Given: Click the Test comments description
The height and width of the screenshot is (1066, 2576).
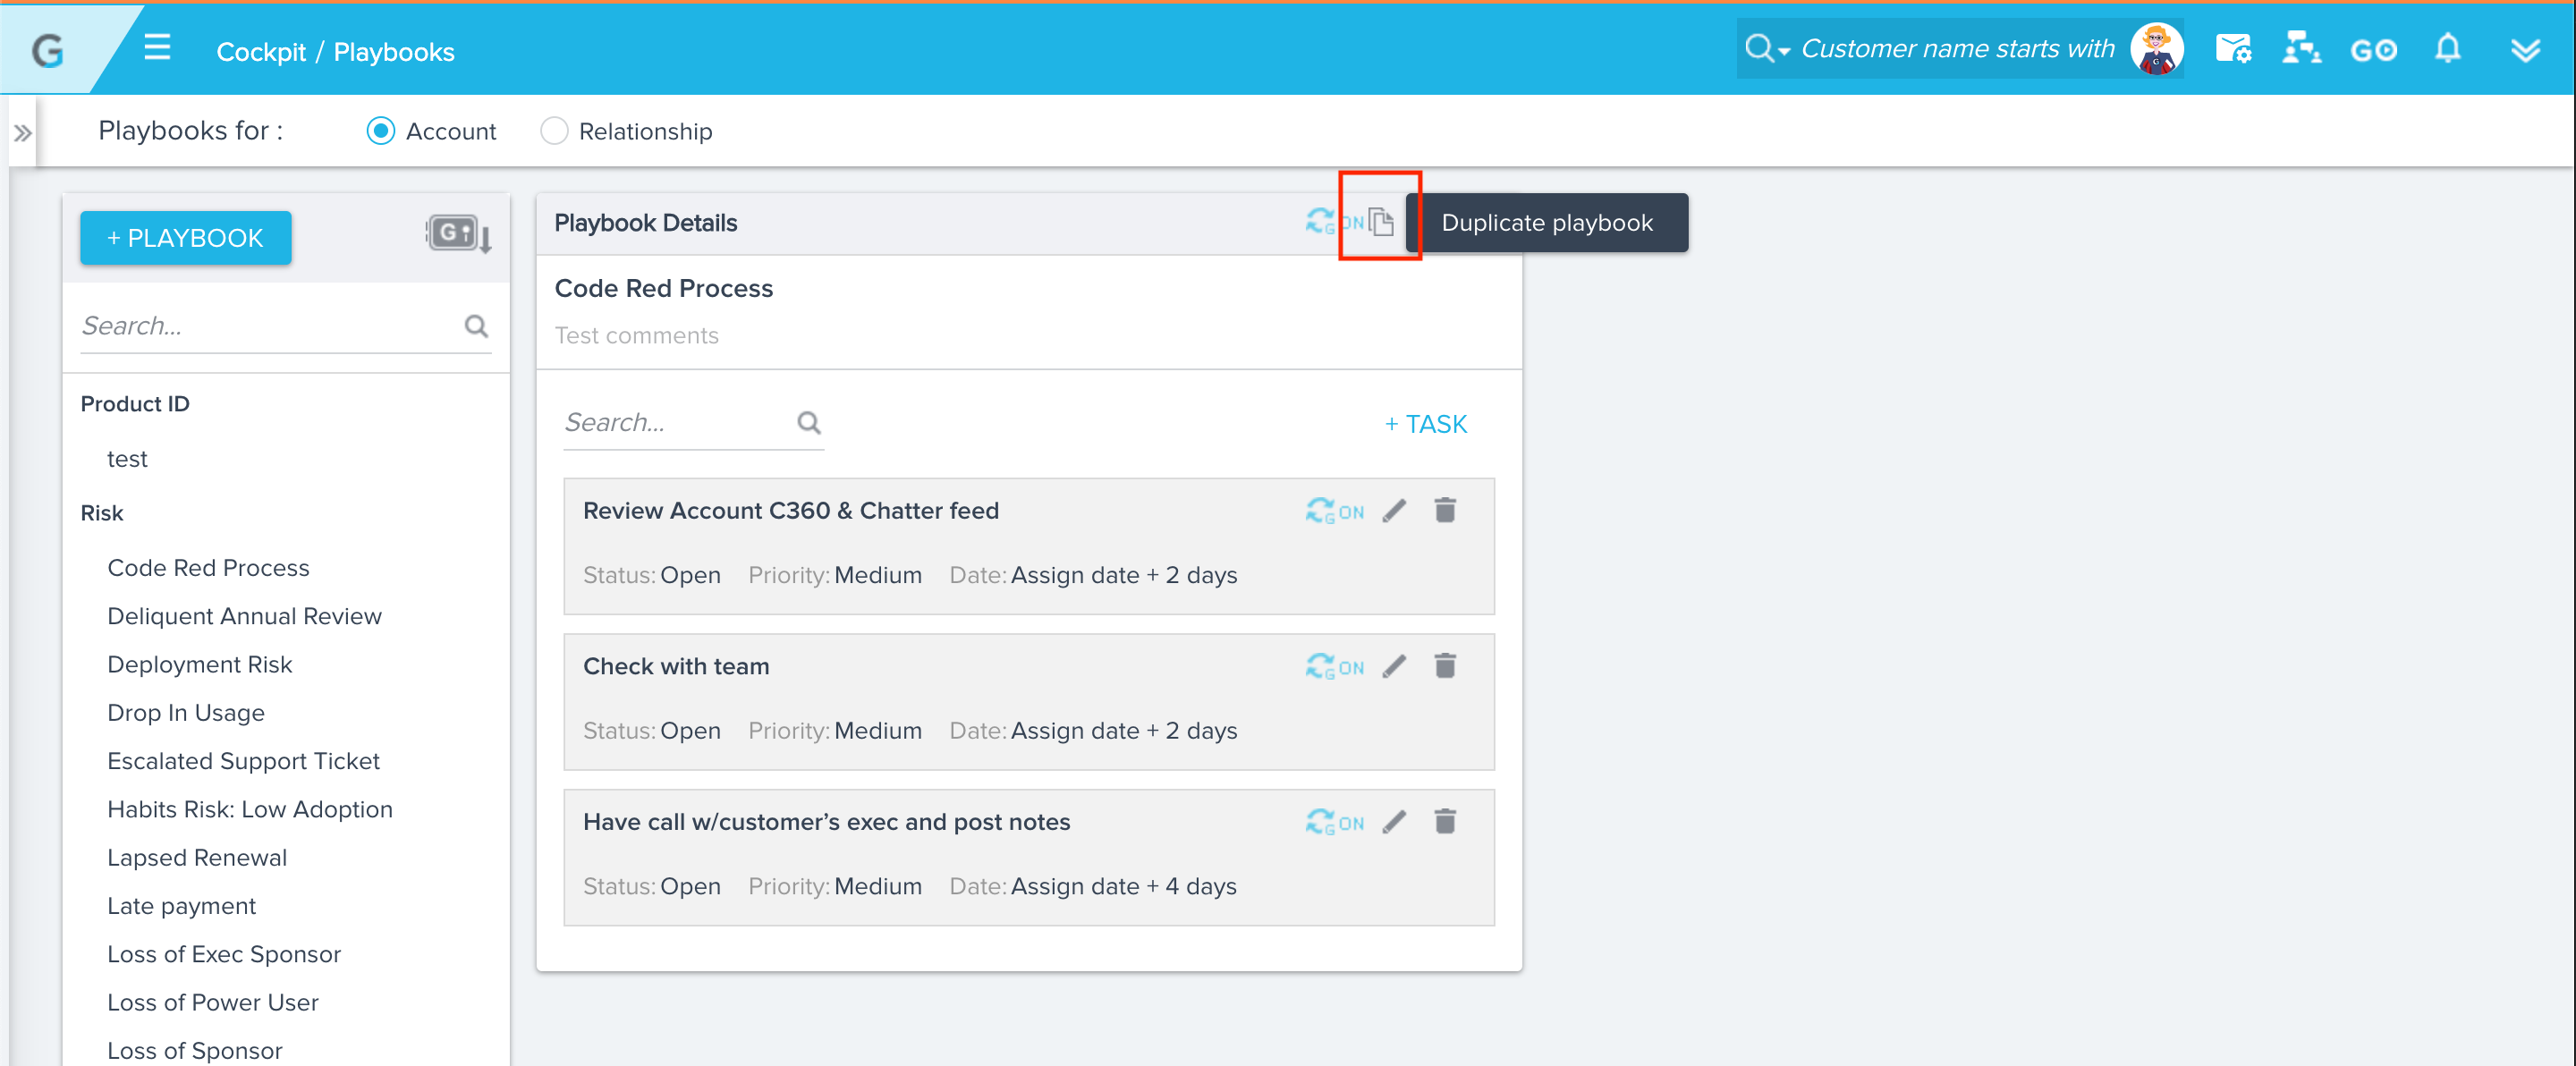Looking at the screenshot, I should pos(637,335).
